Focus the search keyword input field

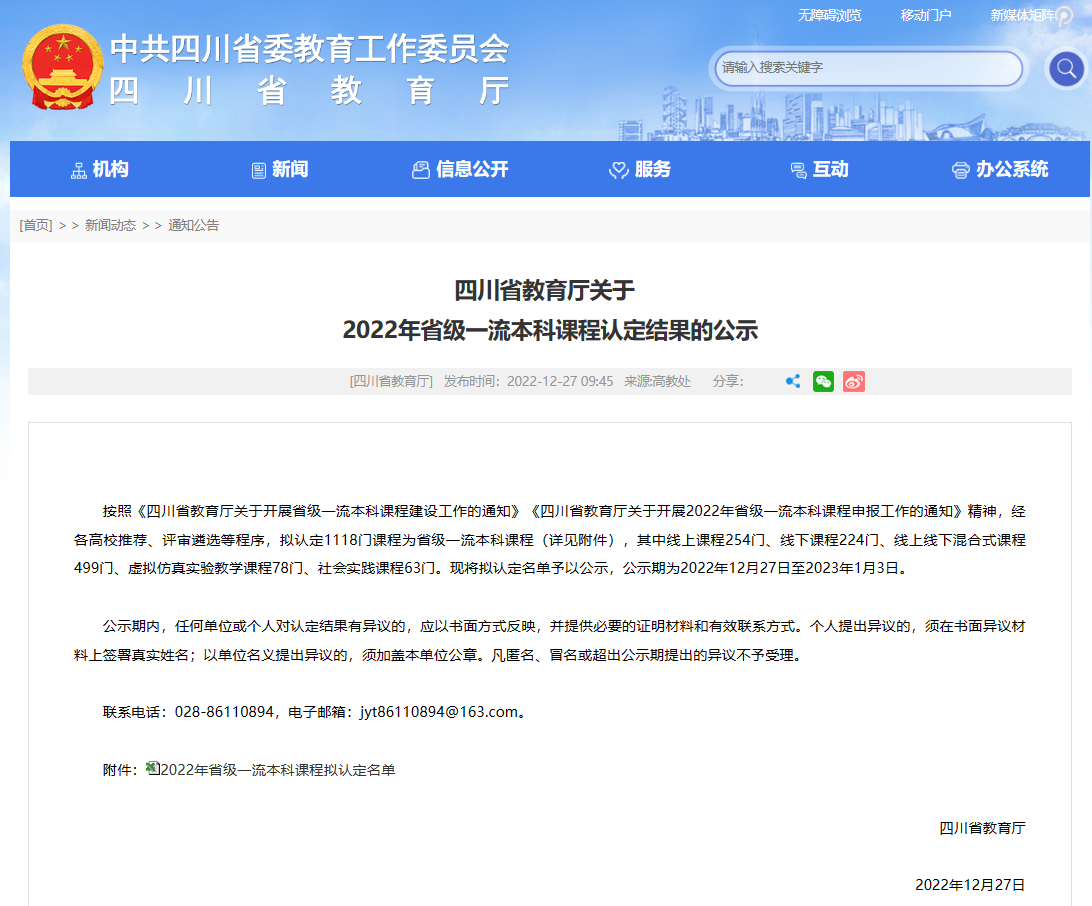(866, 68)
